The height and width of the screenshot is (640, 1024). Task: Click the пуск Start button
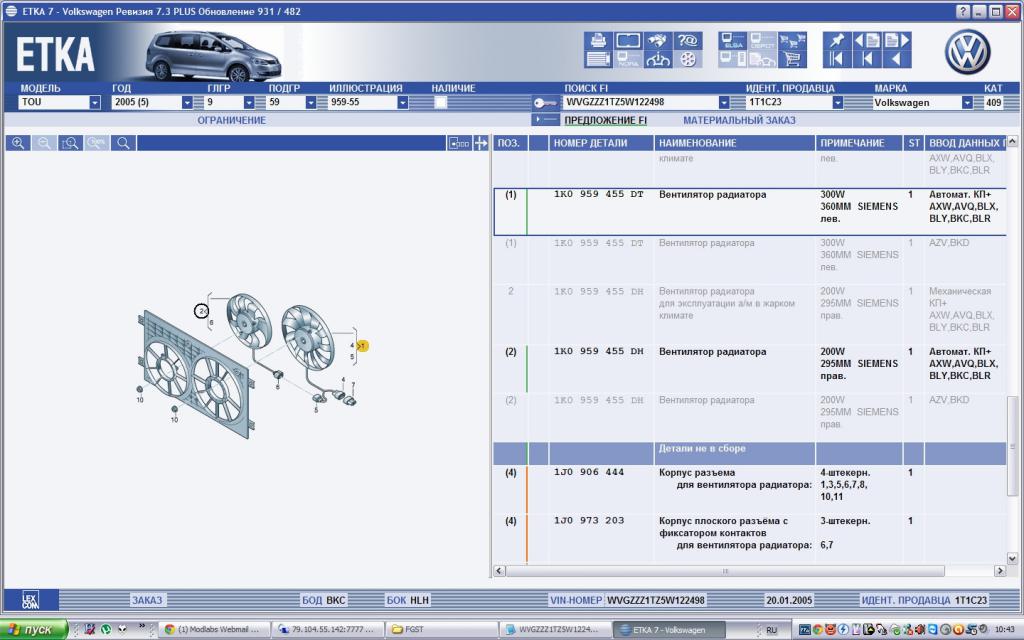pos(34,630)
